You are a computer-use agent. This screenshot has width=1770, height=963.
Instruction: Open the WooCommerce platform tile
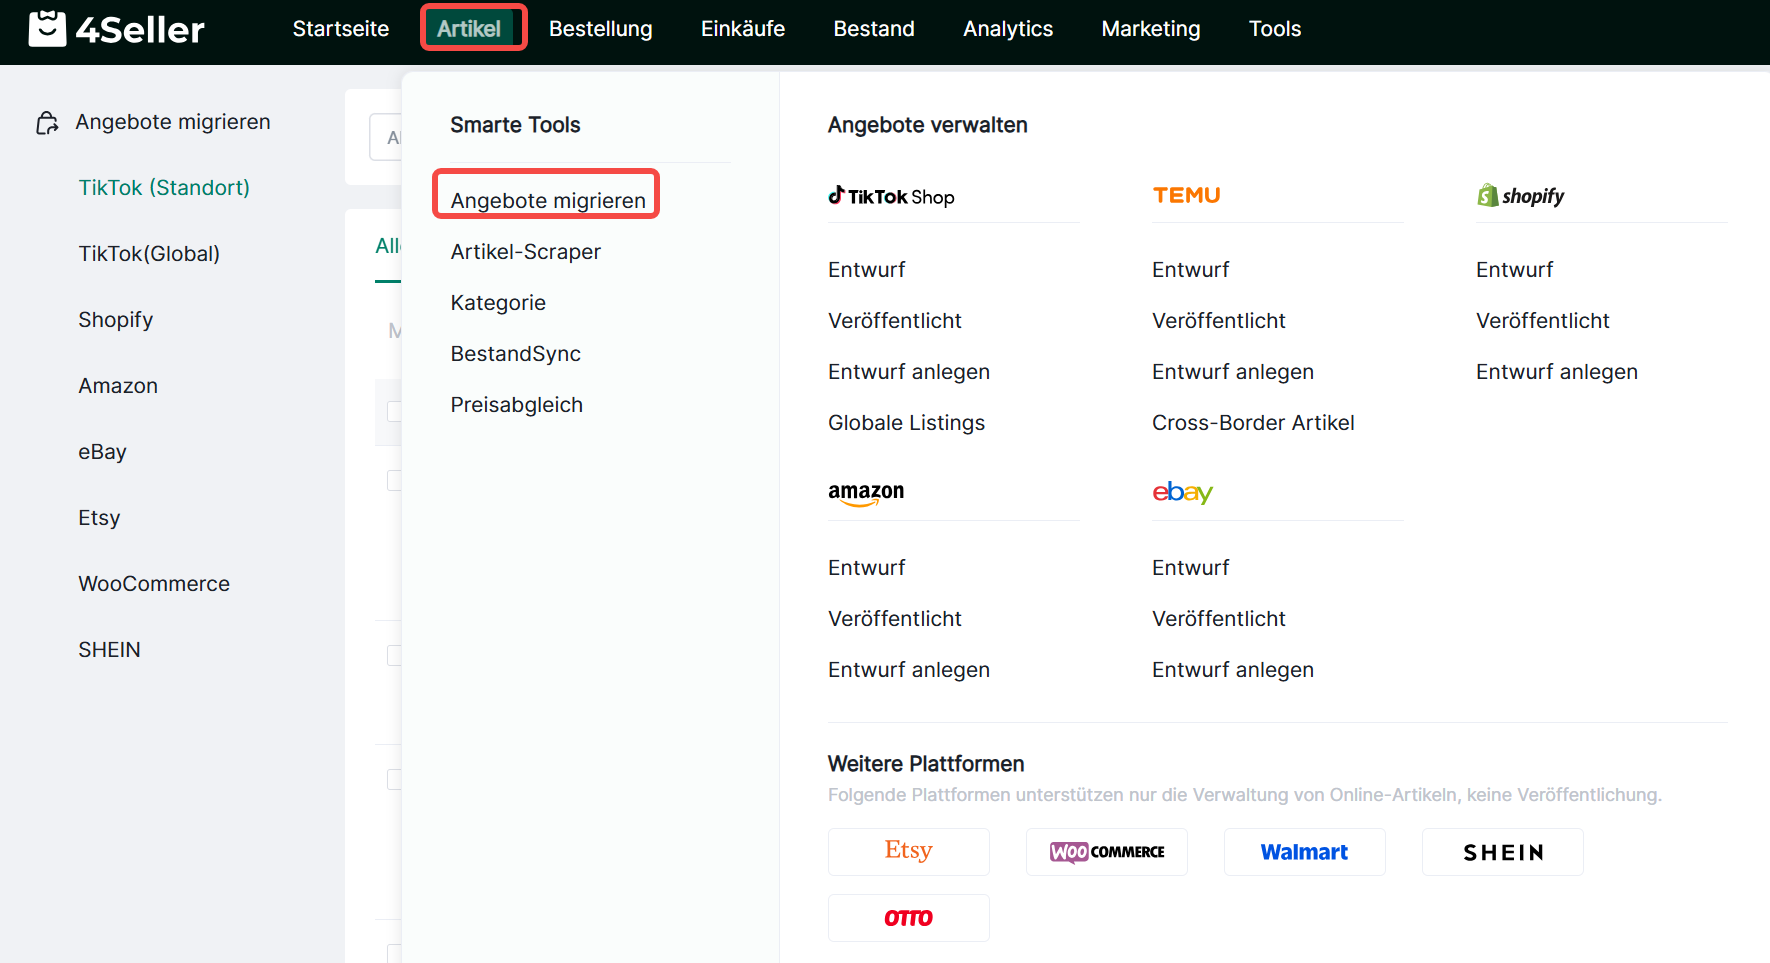(x=1106, y=852)
